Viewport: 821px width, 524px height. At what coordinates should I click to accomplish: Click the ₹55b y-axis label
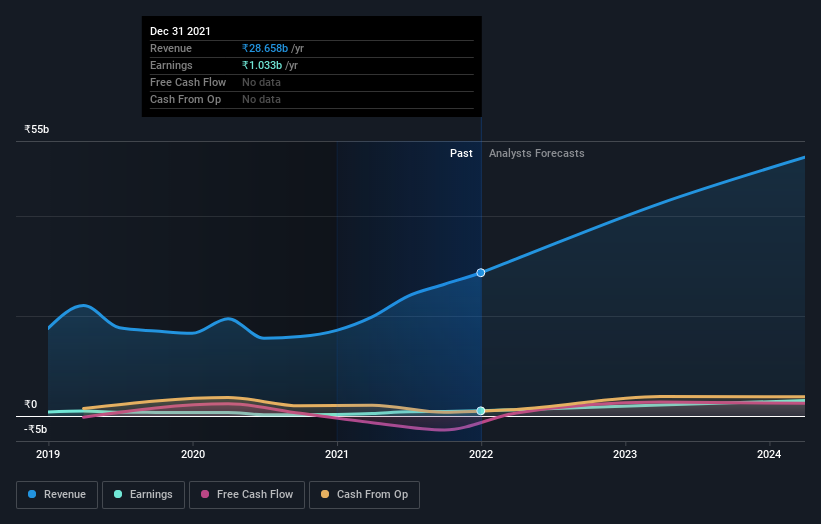37,129
